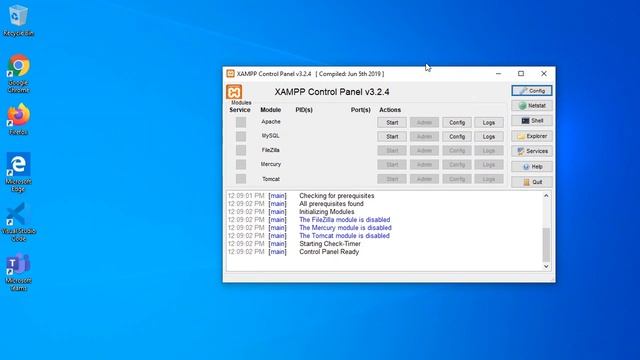Image resolution: width=640 pixels, height=360 pixels.
Task: Select 'Checking for prerequisites' log line
Action: [337, 196]
